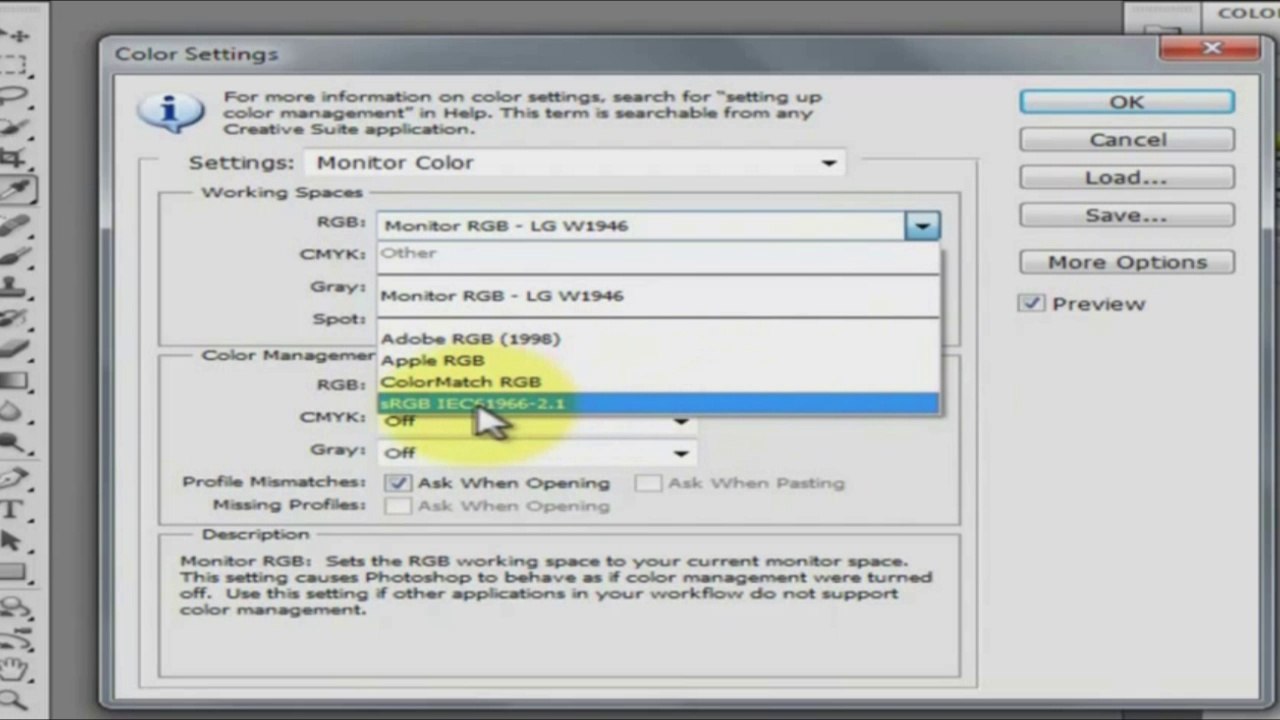Image resolution: width=1280 pixels, height=720 pixels.
Task: Toggle Ask When Pasting checkbox
Action: (x=648, y=483)
